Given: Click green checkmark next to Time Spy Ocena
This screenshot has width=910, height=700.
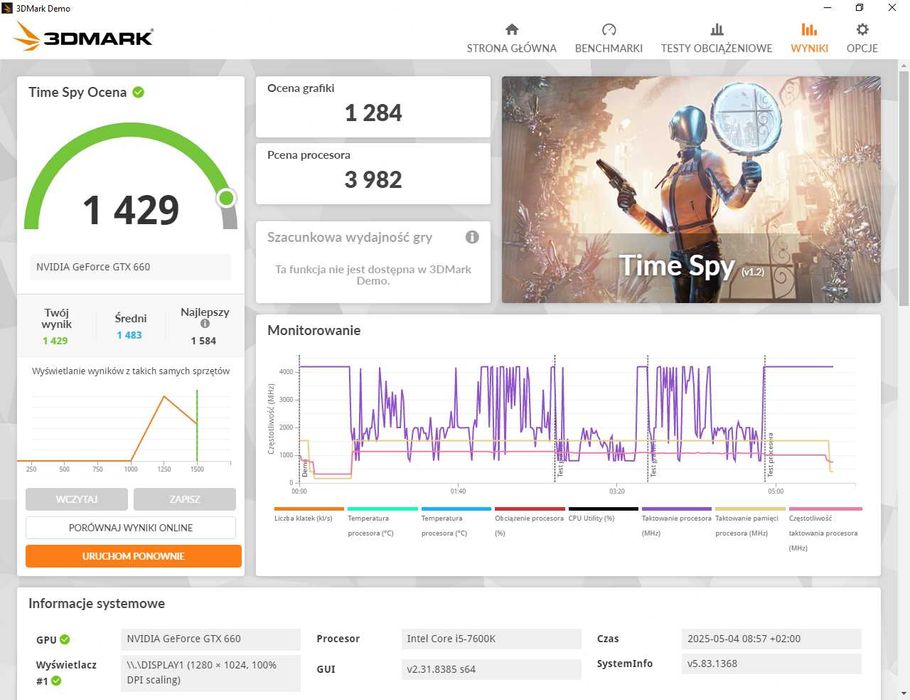Looking at the screenshot, I should (x=138, y=92).
